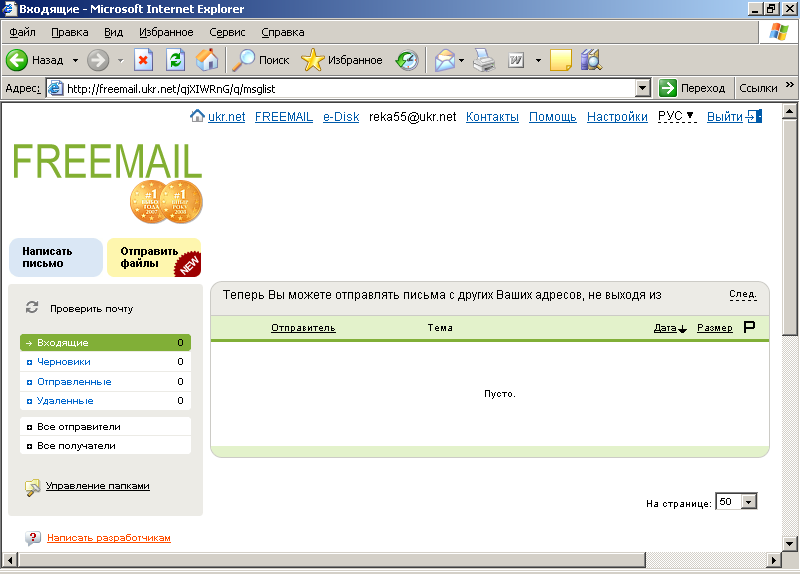Viewport: 800px width, 574px height.
Task: Click the grey Forward arrow button
Action: pyautogui.click(x=97, y=60)
